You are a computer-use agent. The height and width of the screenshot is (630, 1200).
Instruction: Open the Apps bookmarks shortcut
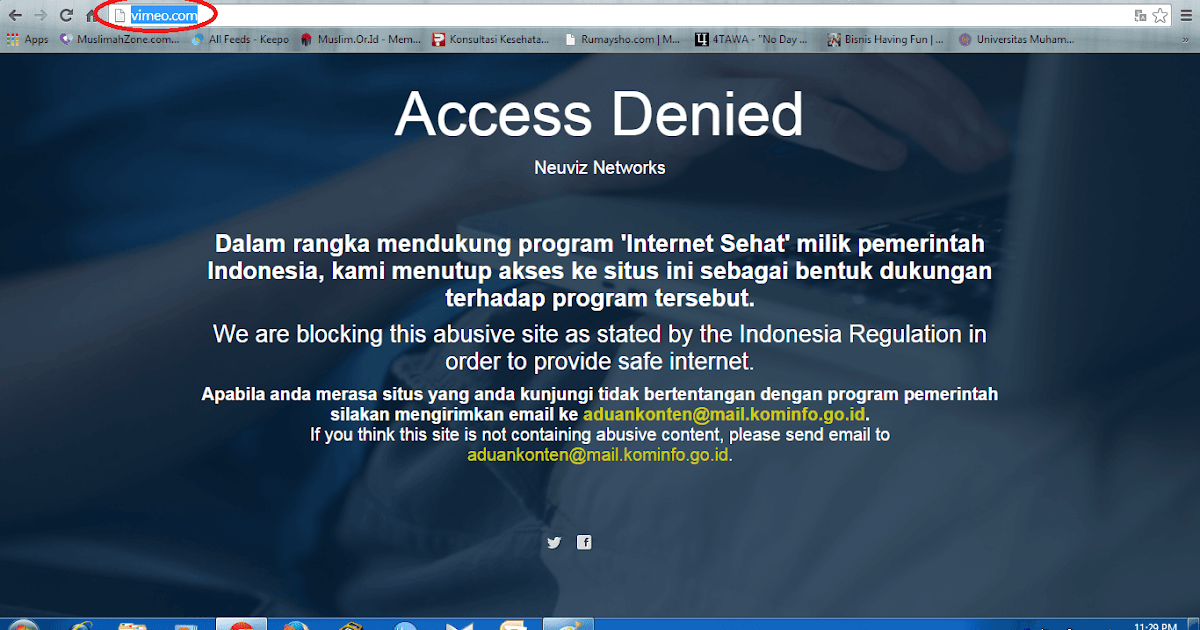pos(28,40)
